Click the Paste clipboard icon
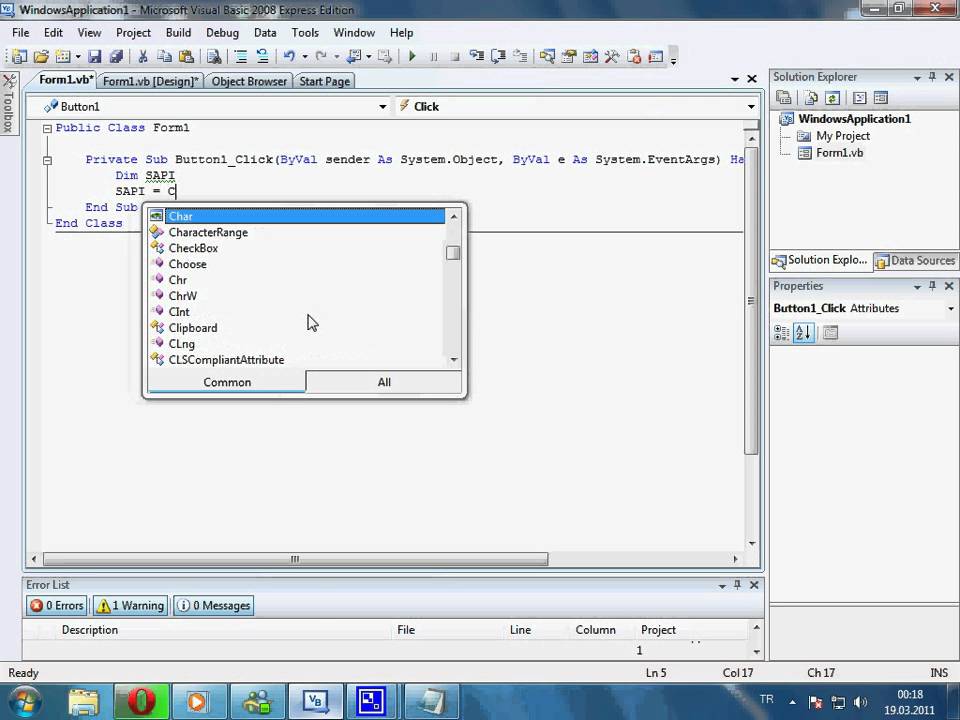Viewport: 960px width, 720px height. click(x=186, y=57)
